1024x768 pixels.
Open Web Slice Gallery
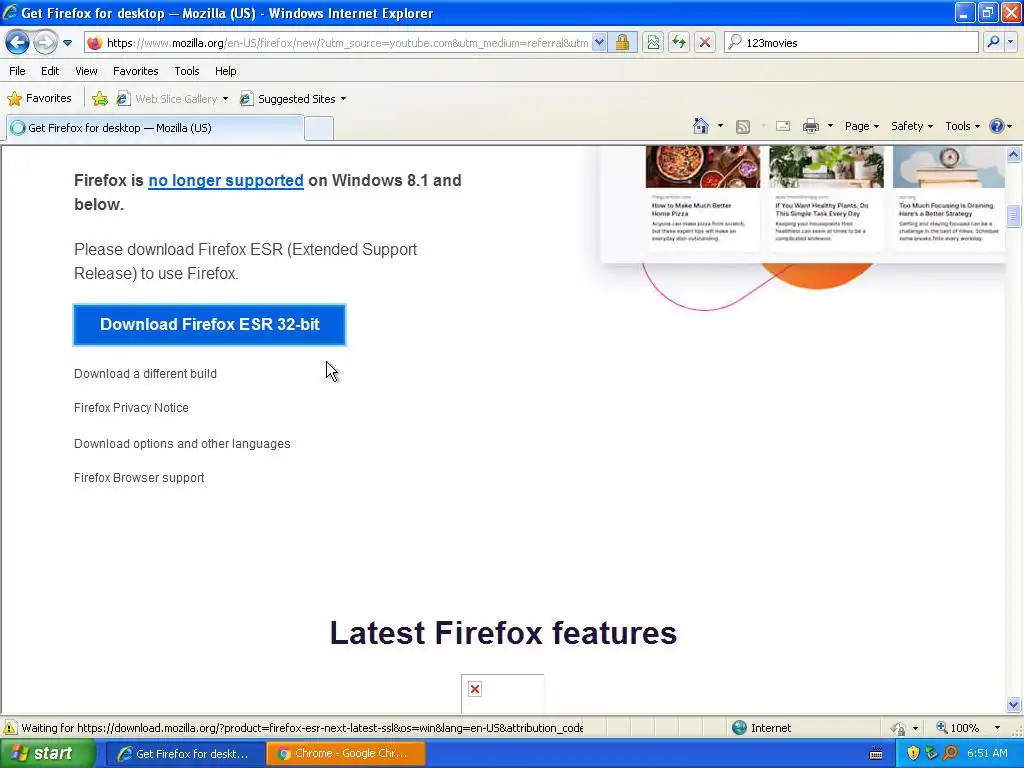172,99
